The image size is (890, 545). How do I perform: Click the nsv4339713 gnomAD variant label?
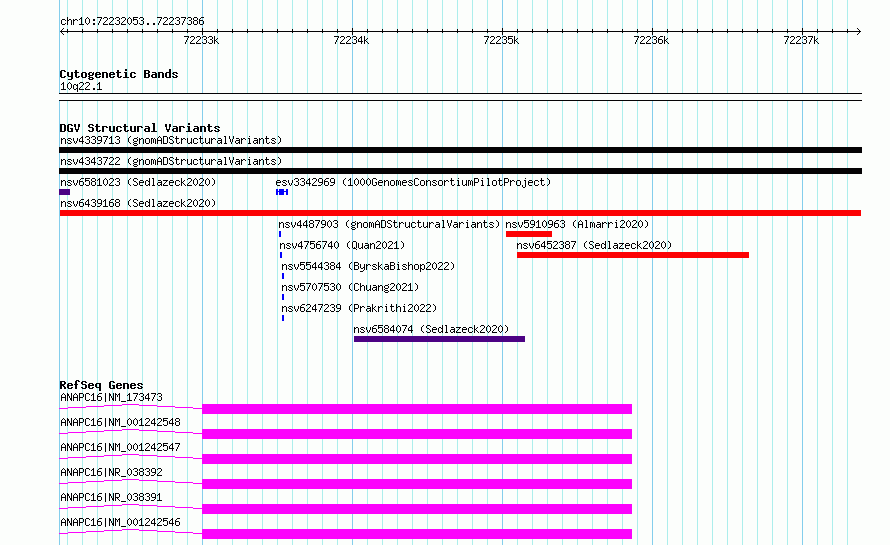pyautogui.click(x=171, y=140)
